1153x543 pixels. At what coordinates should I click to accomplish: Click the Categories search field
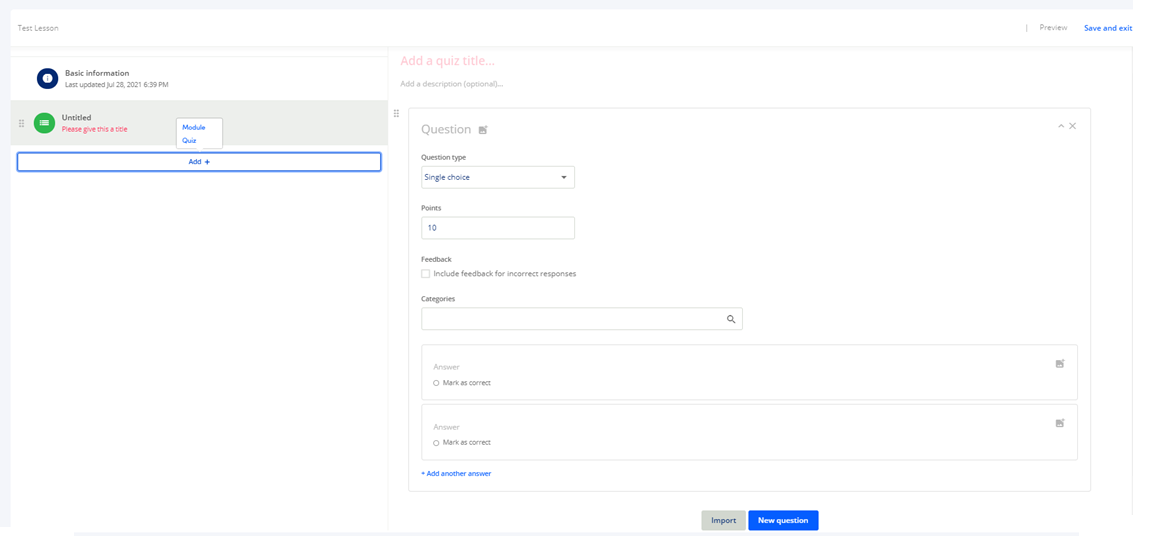(x=582, y=319)
